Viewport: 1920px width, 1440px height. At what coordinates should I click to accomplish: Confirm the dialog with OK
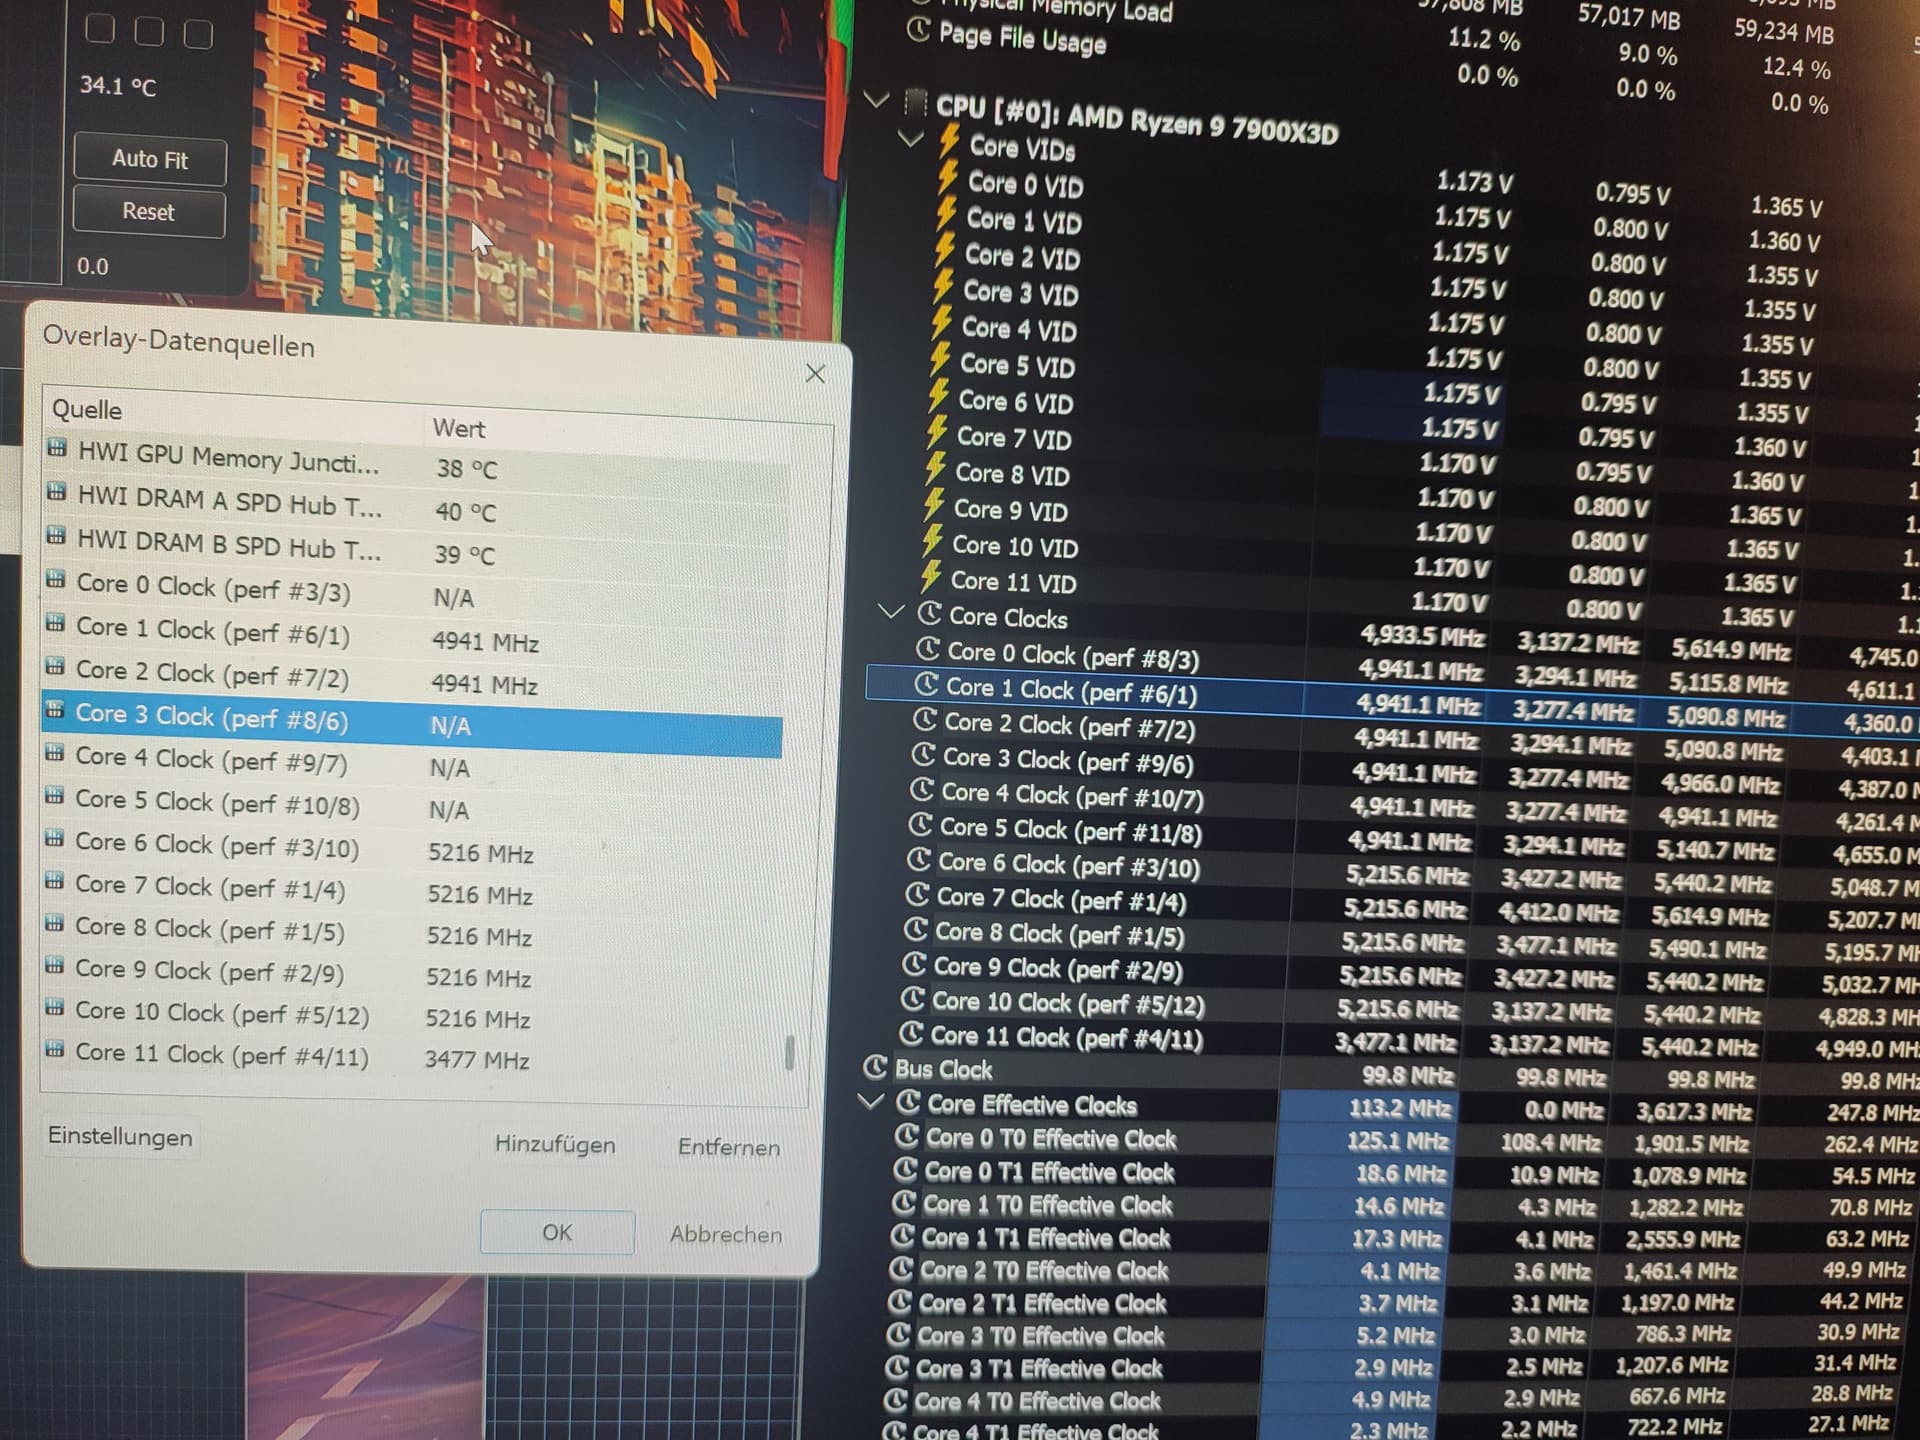tap(557, 1232)
